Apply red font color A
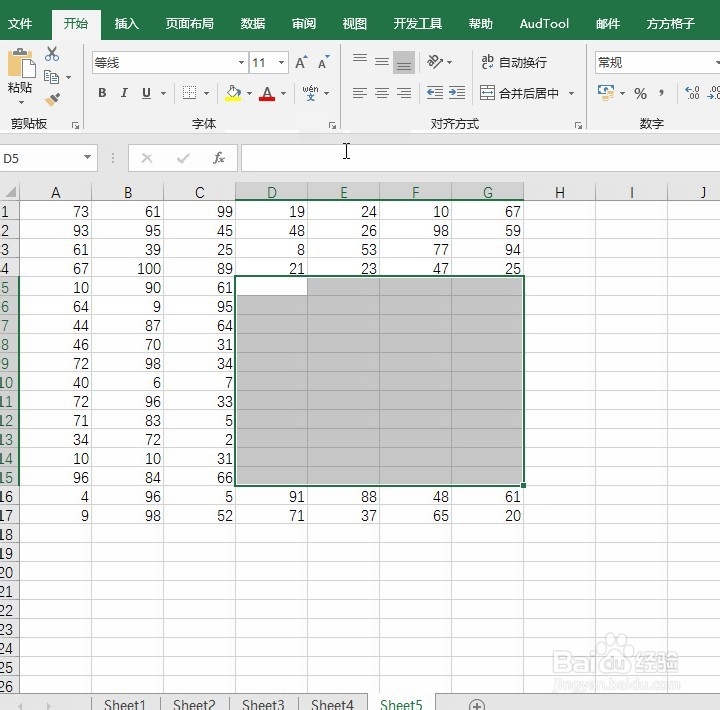The height and width of the screenshot is (710, 720). coord(267,93)
